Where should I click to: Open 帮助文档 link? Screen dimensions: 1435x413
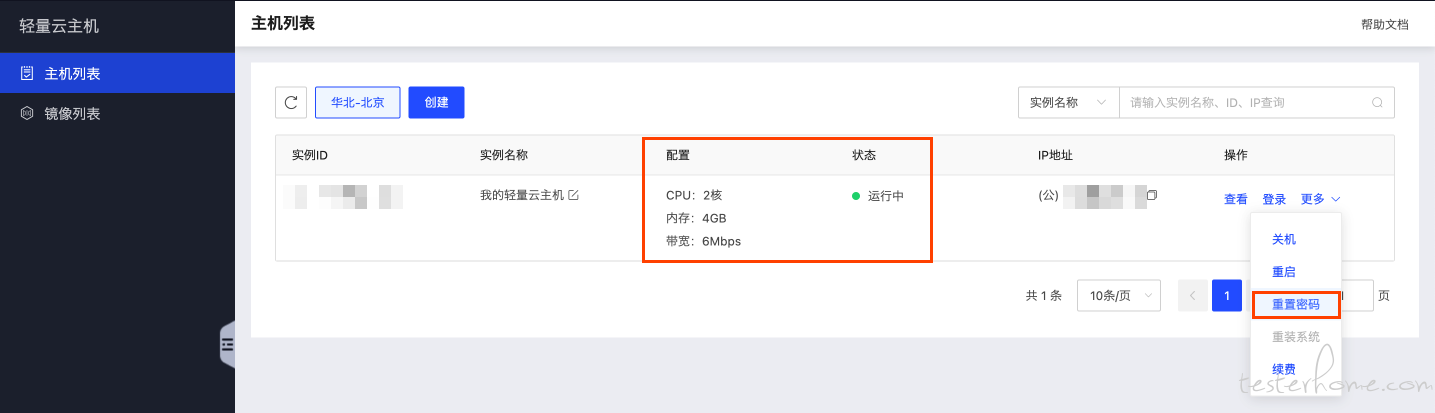(1384, 25)
